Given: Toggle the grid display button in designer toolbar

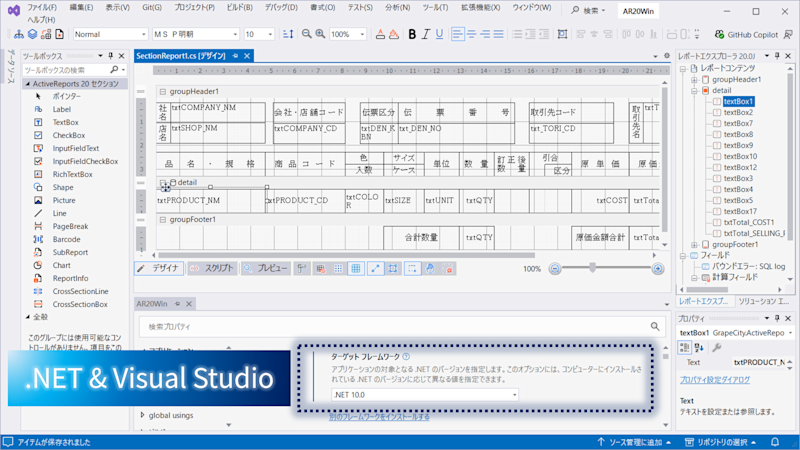Looking at the screenshot, I should click(x=356, y=268).
